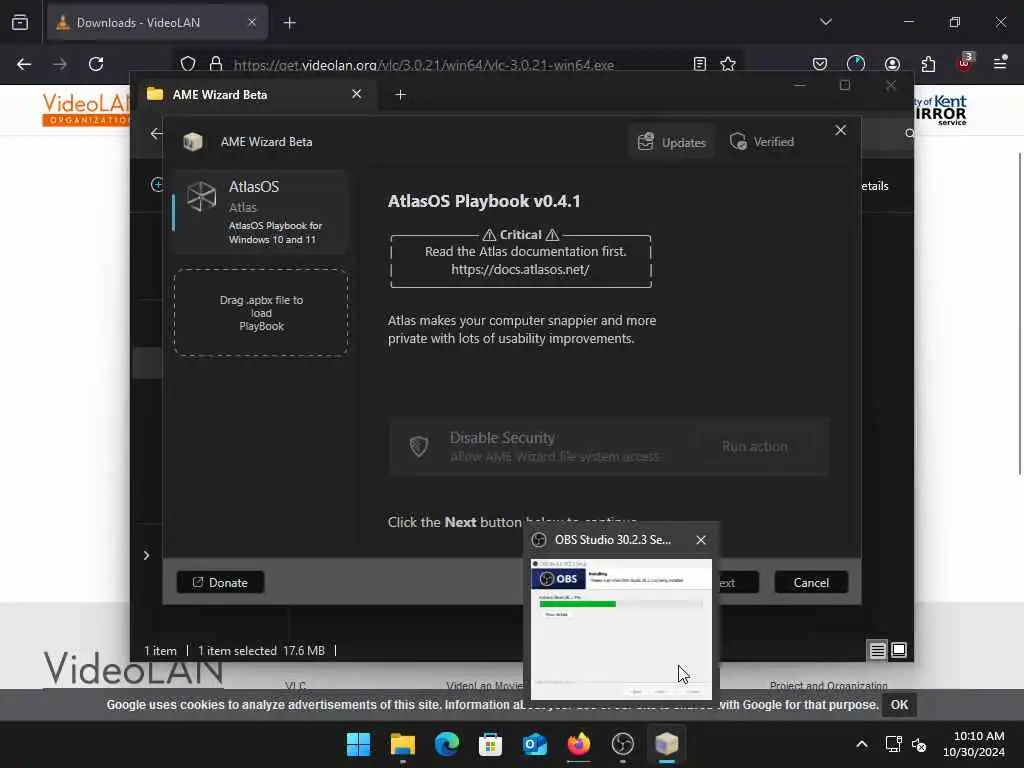1024x768 pixels.
Task: Open the Windows Start menu
Action: click(x=359, y=744)
